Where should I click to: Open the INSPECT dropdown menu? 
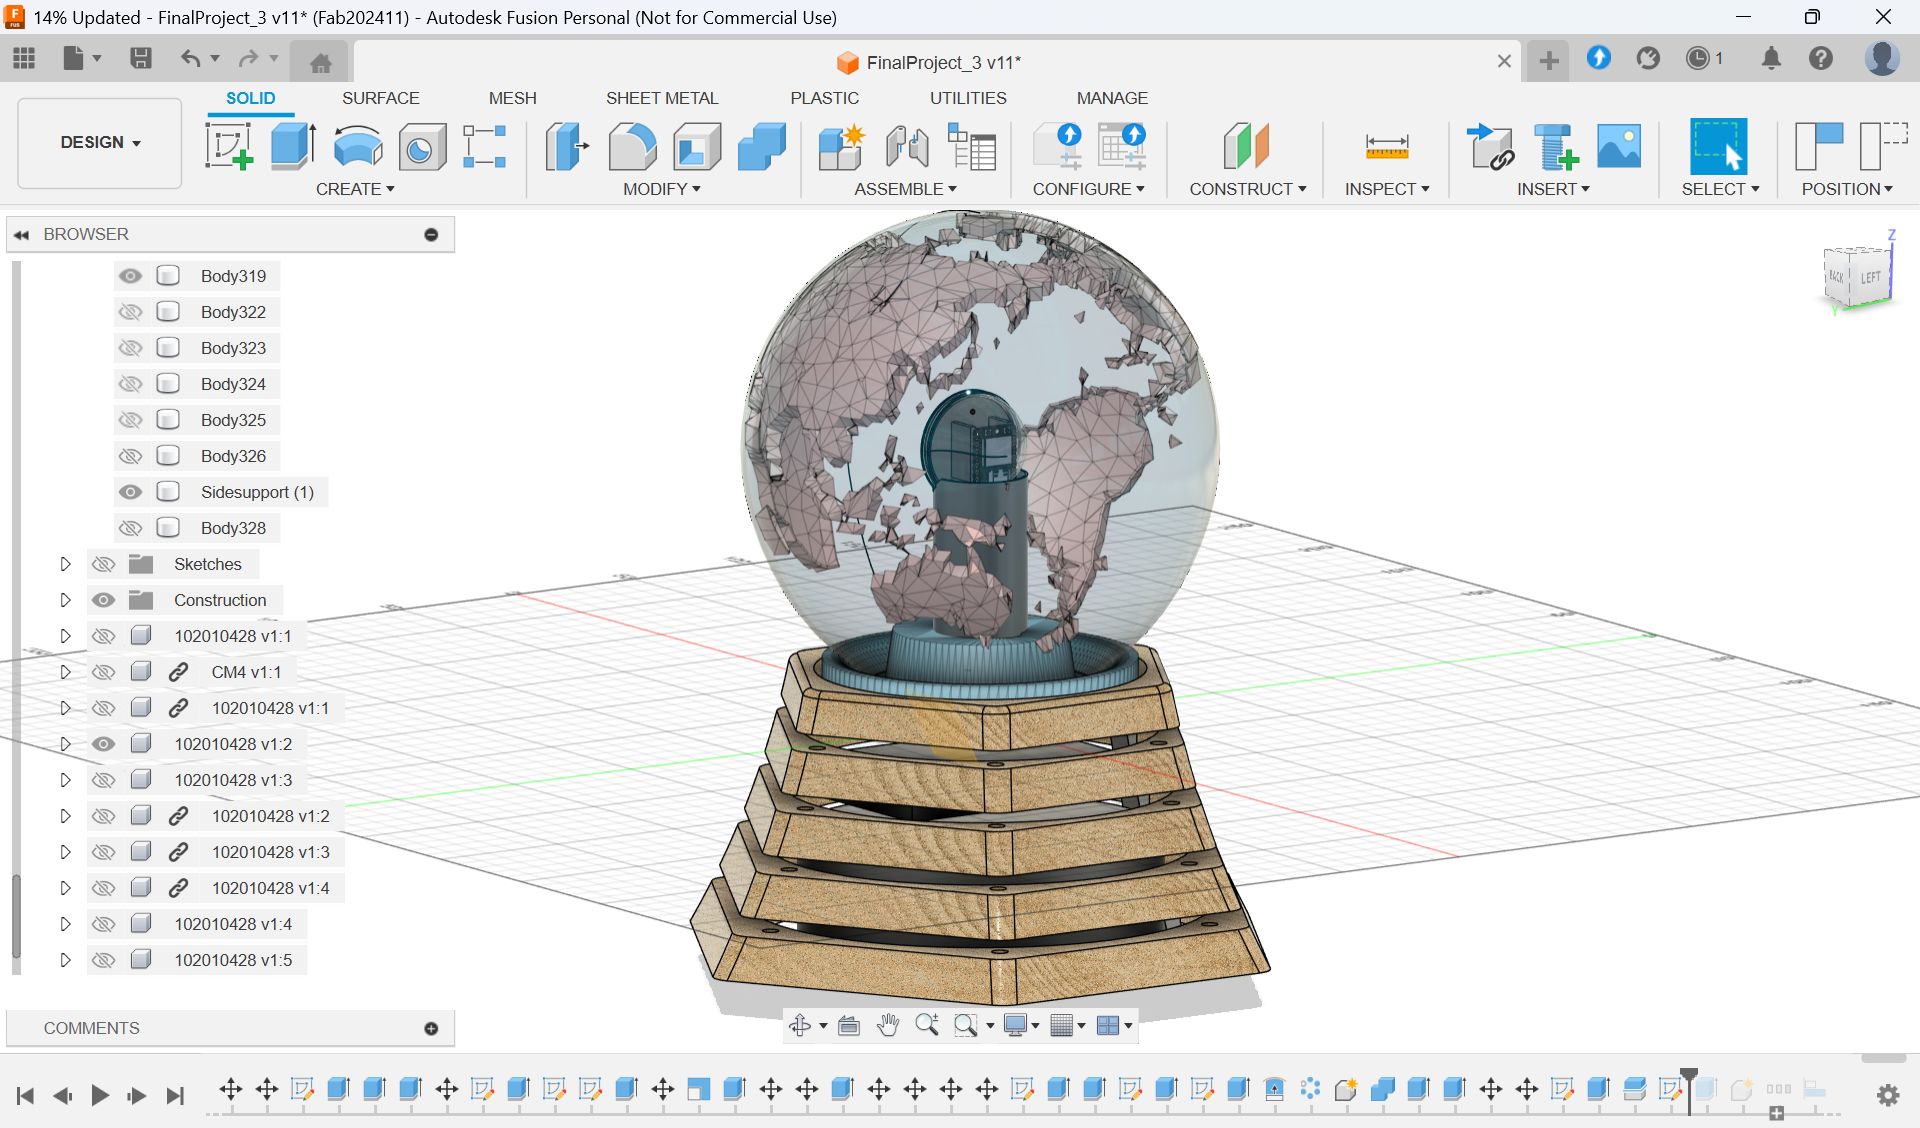(x=1387, y=189)
